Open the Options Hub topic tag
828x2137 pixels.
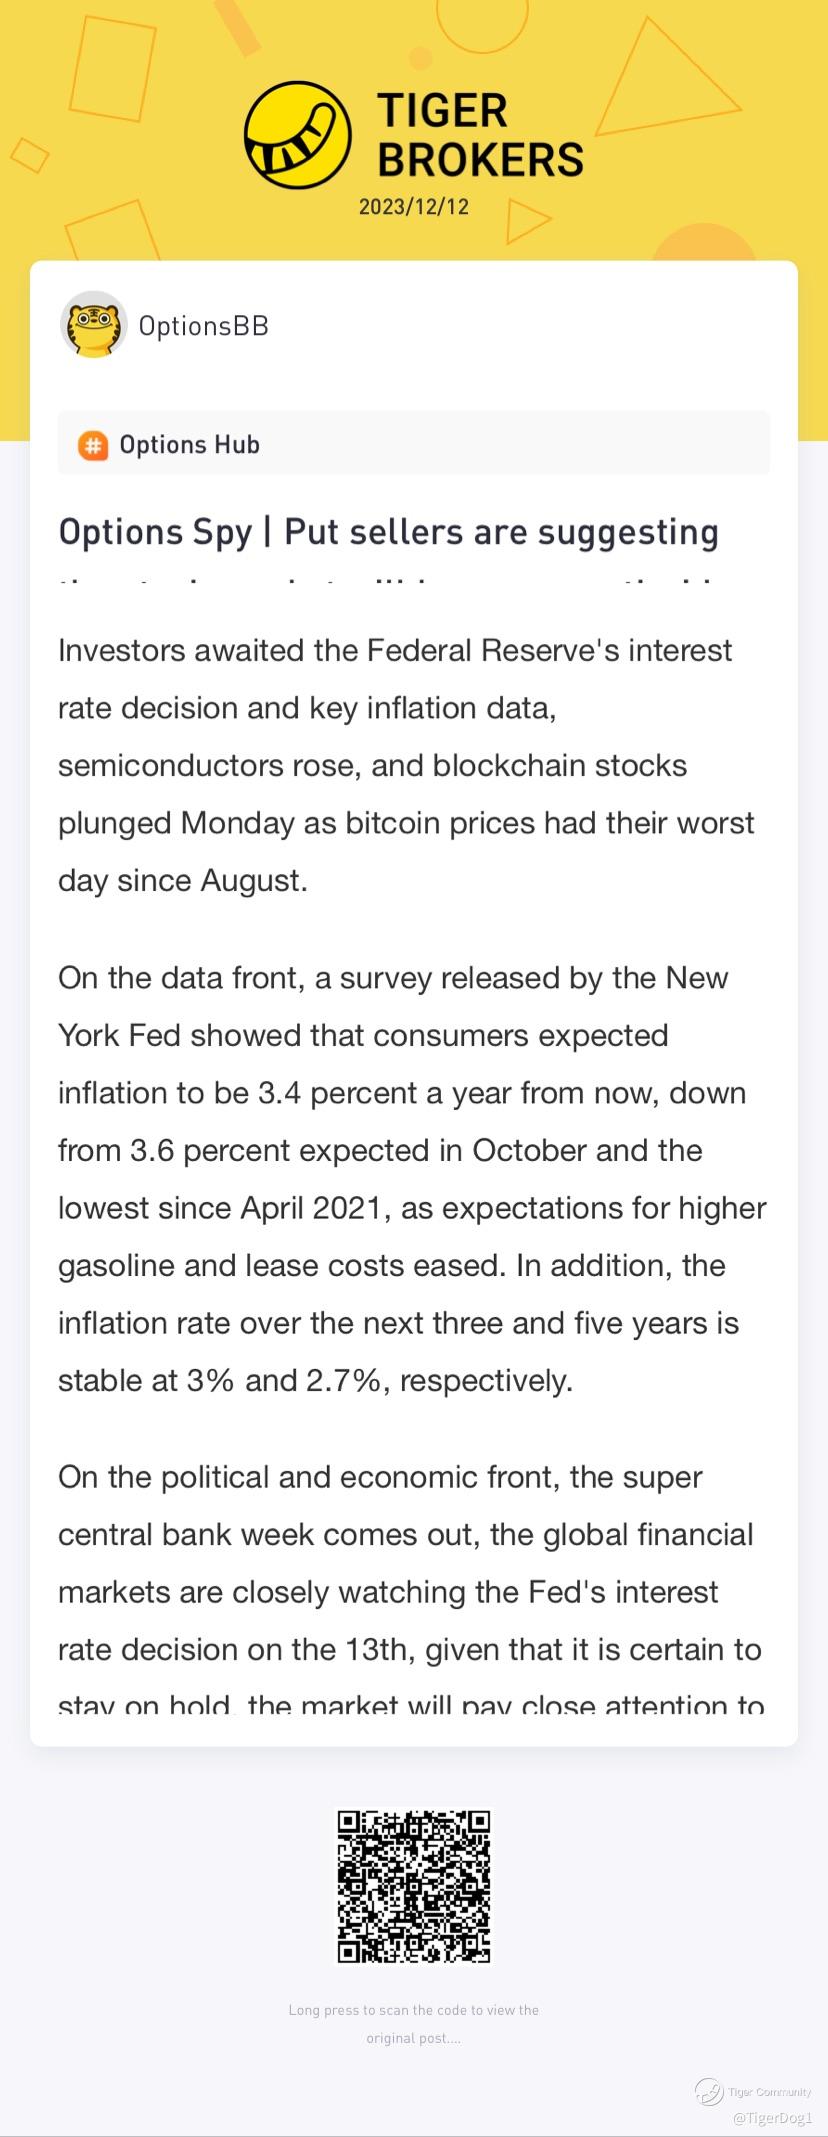189,445
